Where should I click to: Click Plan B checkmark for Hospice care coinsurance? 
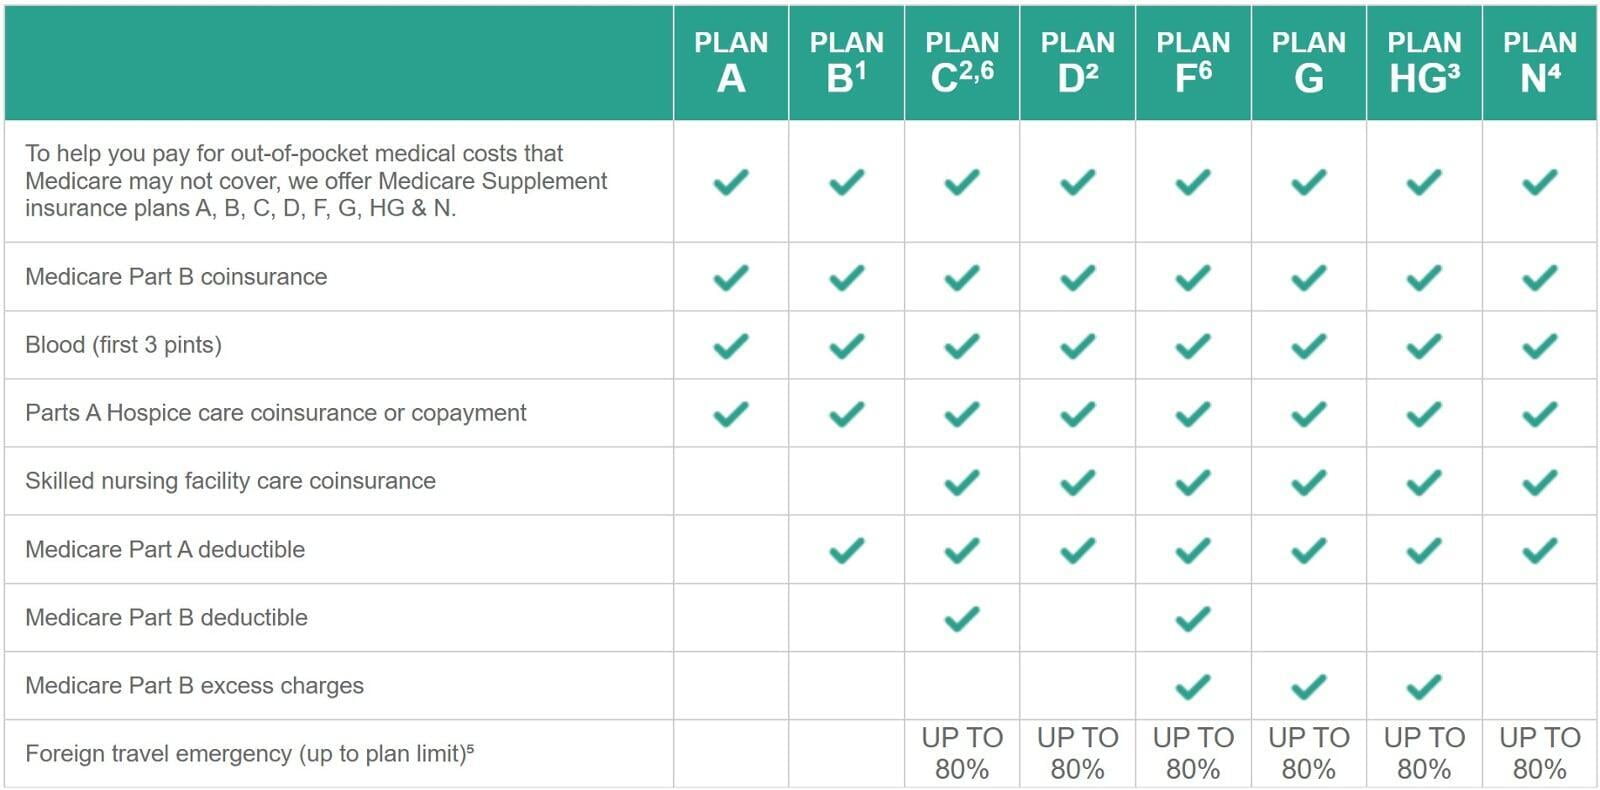point(847,413)
